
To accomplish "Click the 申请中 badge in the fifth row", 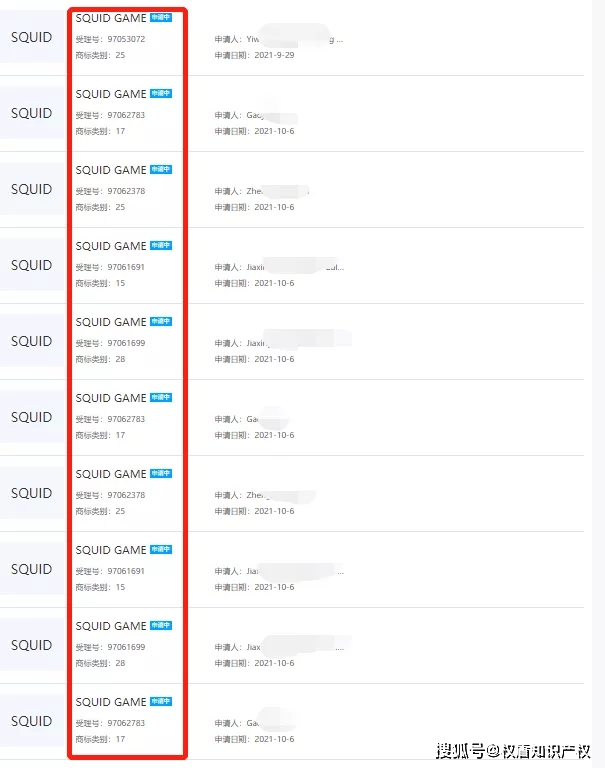I will [161, 322].
